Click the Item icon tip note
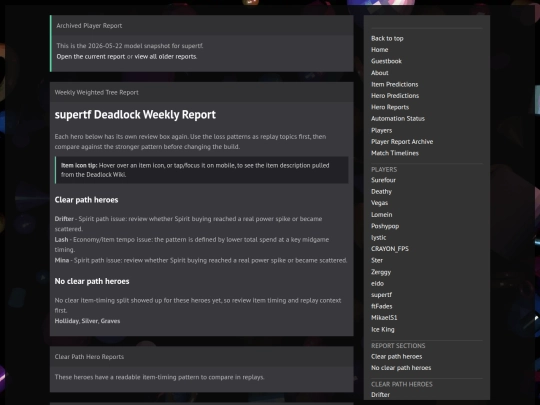 (x=202, y=170)
